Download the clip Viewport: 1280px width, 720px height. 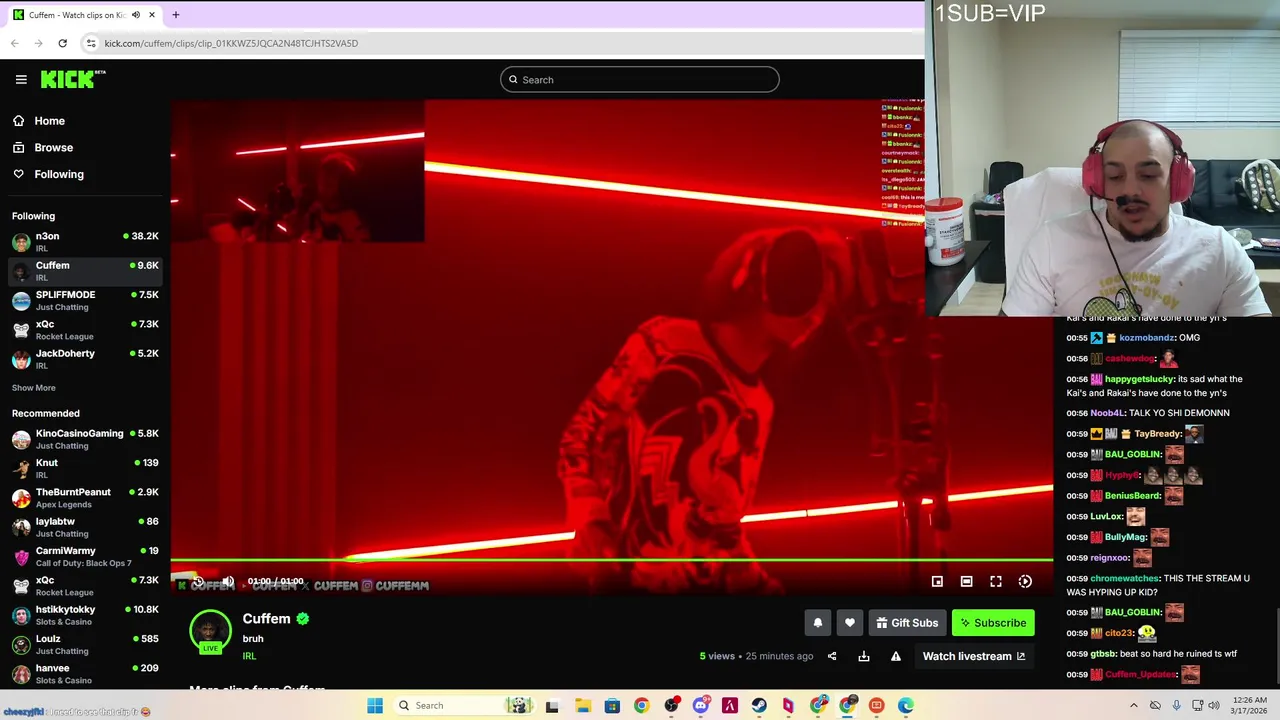pos(864,656)
